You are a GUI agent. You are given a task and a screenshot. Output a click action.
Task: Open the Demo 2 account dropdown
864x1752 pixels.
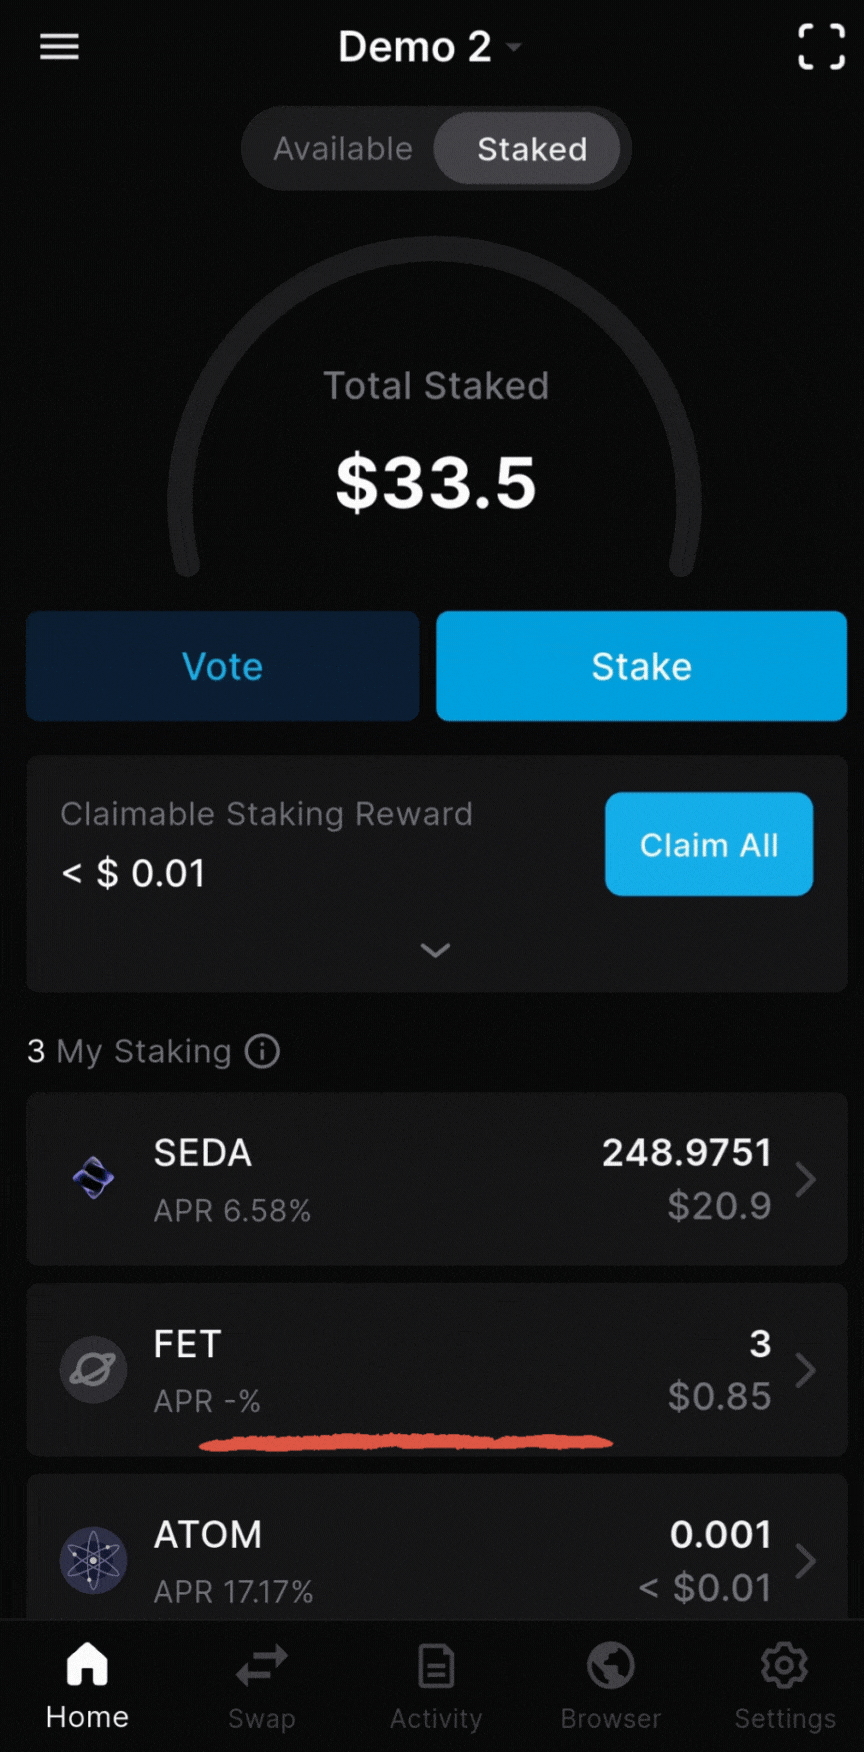[430, 46]
